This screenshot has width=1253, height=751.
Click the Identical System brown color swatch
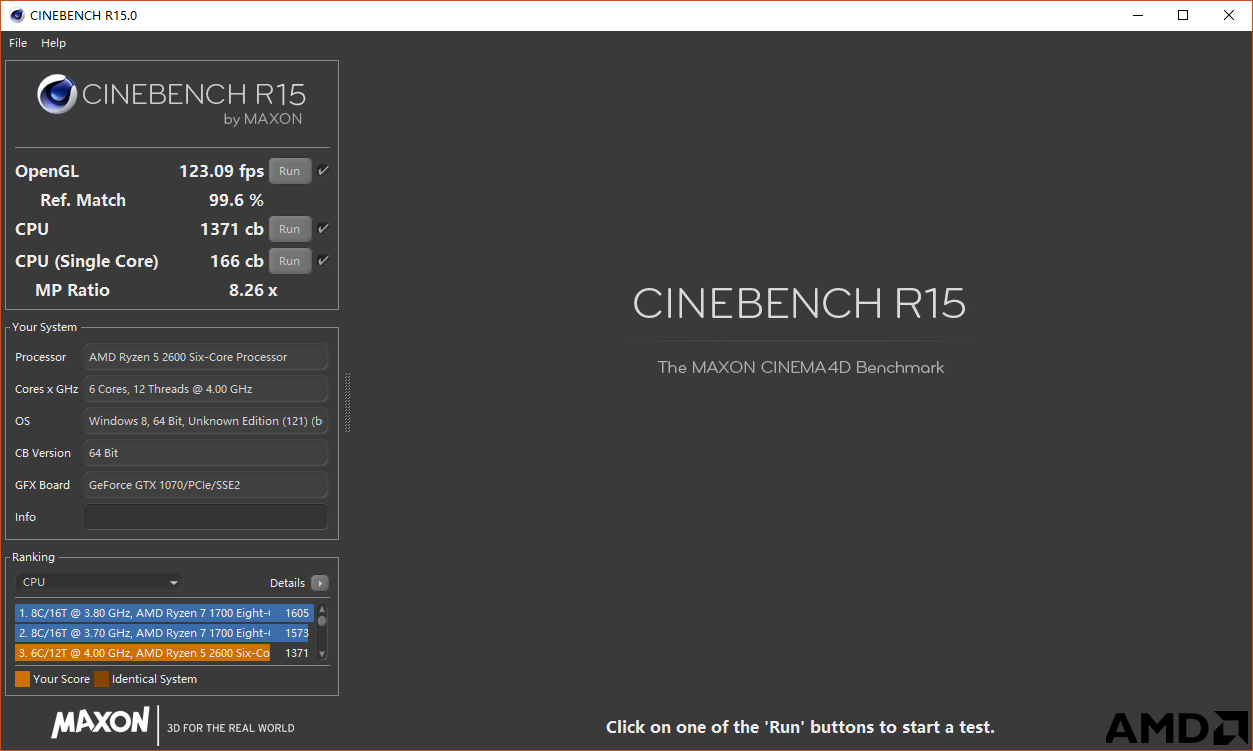101,679
